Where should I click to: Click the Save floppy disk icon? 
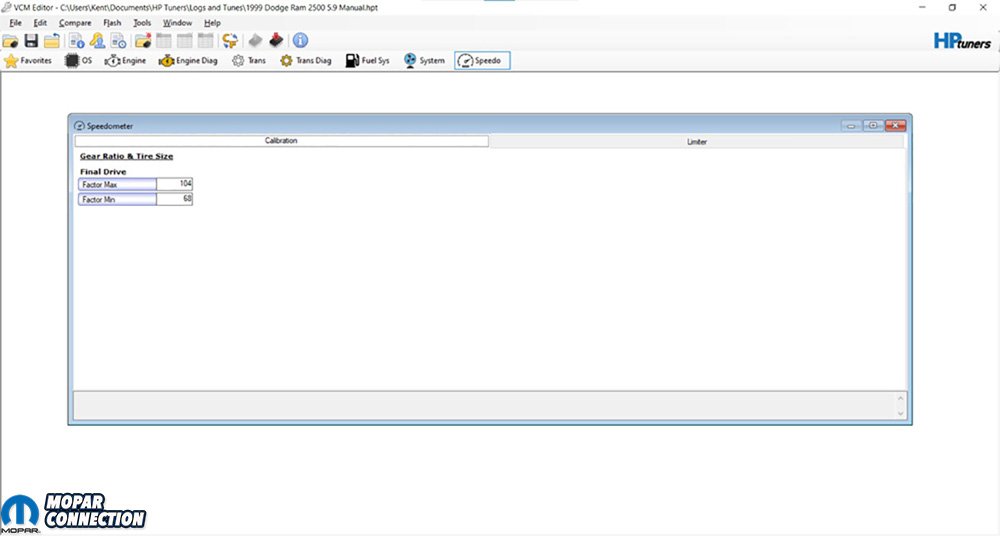(x=31, y=41)
